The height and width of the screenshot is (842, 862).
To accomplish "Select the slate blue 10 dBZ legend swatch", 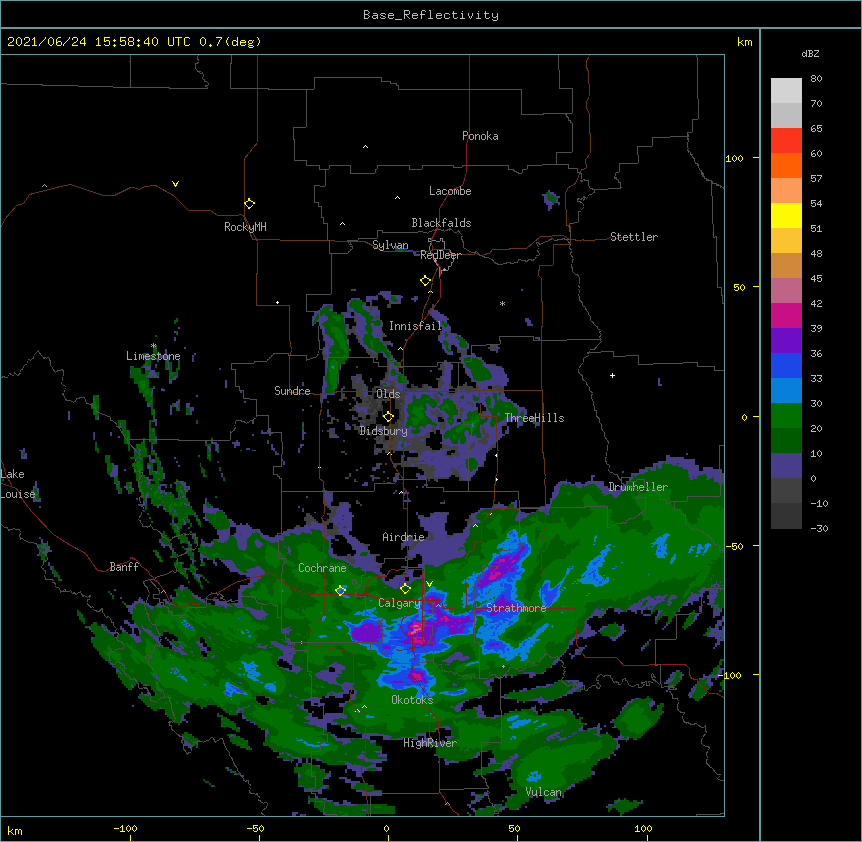I will point(786,466).
